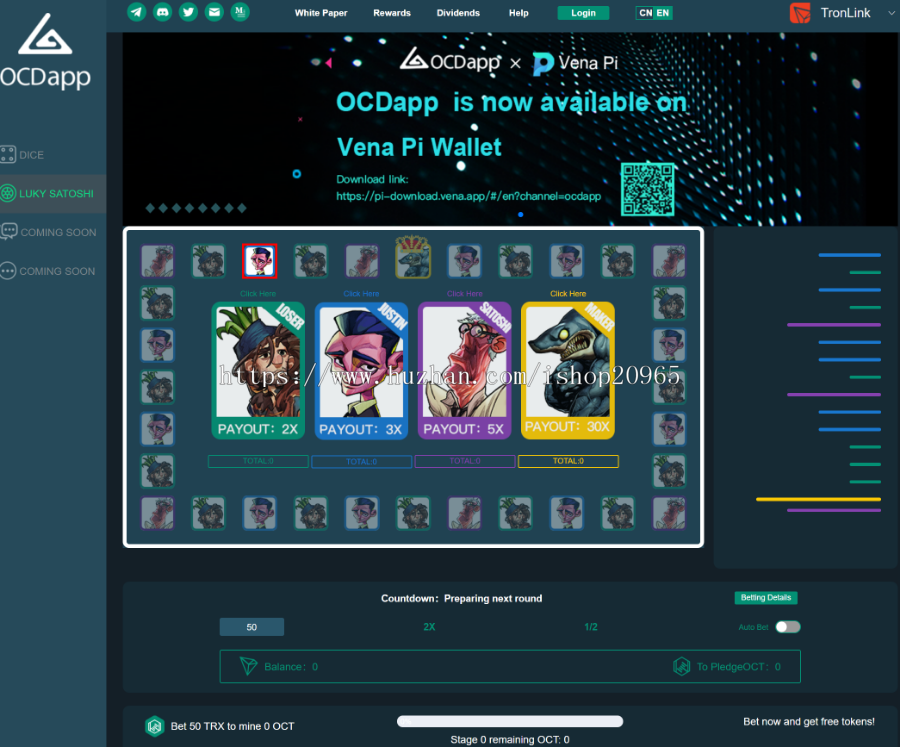Switch language to CN

coord(646,13)
